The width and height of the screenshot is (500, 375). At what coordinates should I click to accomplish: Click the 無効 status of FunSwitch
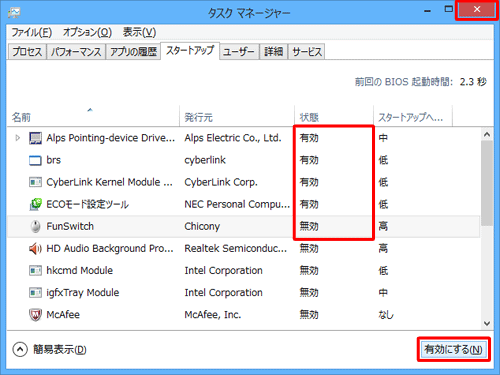click(x=309, y=226)
